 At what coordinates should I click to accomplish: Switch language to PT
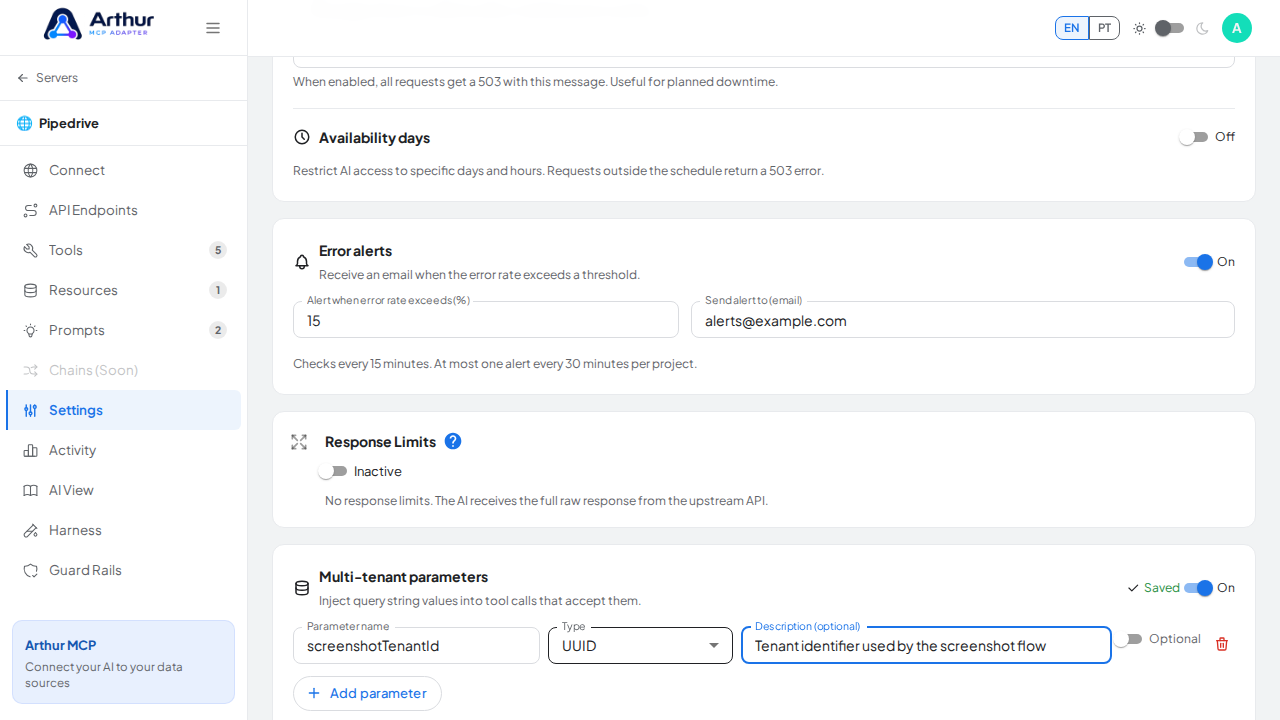(x=1104, y=28)
